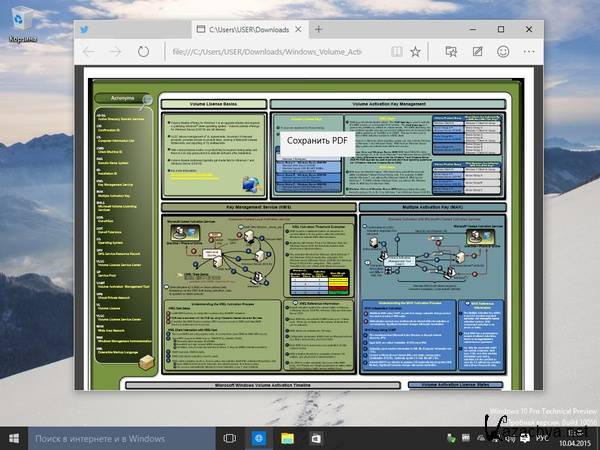Make a Web Note
The height and width of the screenshot is (450, 600).
pos(476,51)
